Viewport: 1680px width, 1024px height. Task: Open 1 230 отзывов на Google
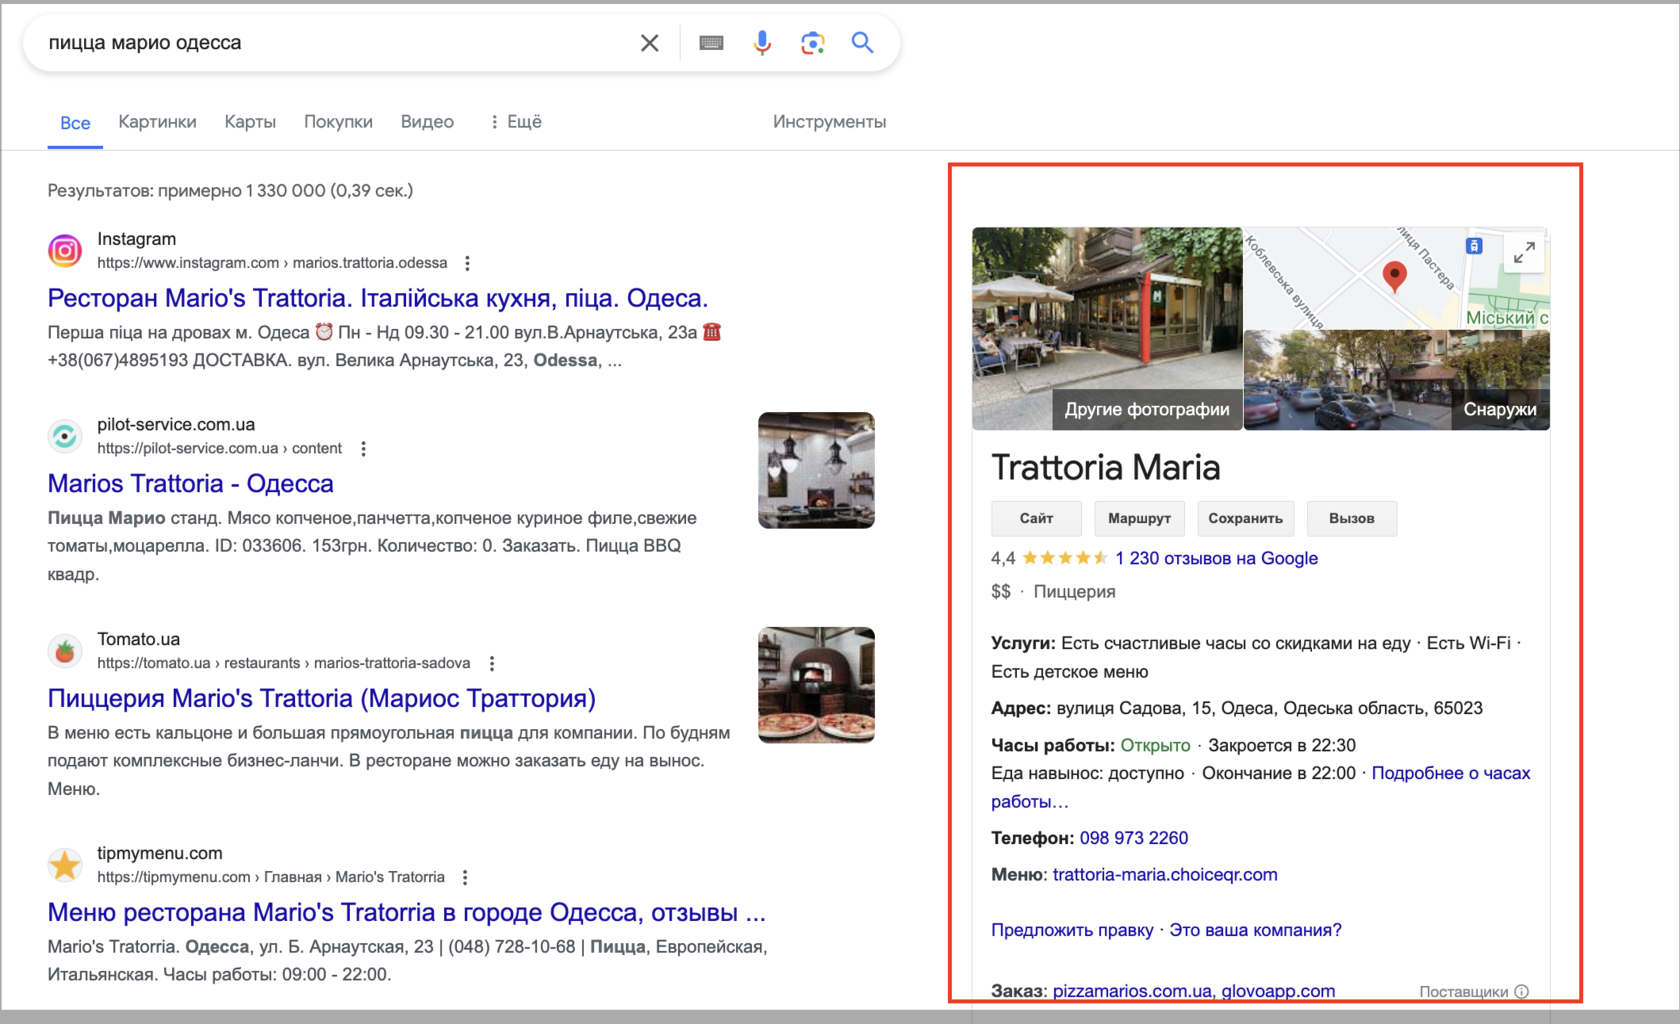point(1216,558)
